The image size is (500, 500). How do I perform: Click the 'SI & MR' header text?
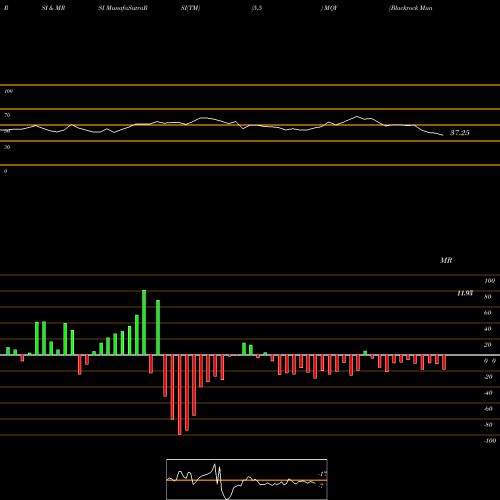click(x=53, y=8)
